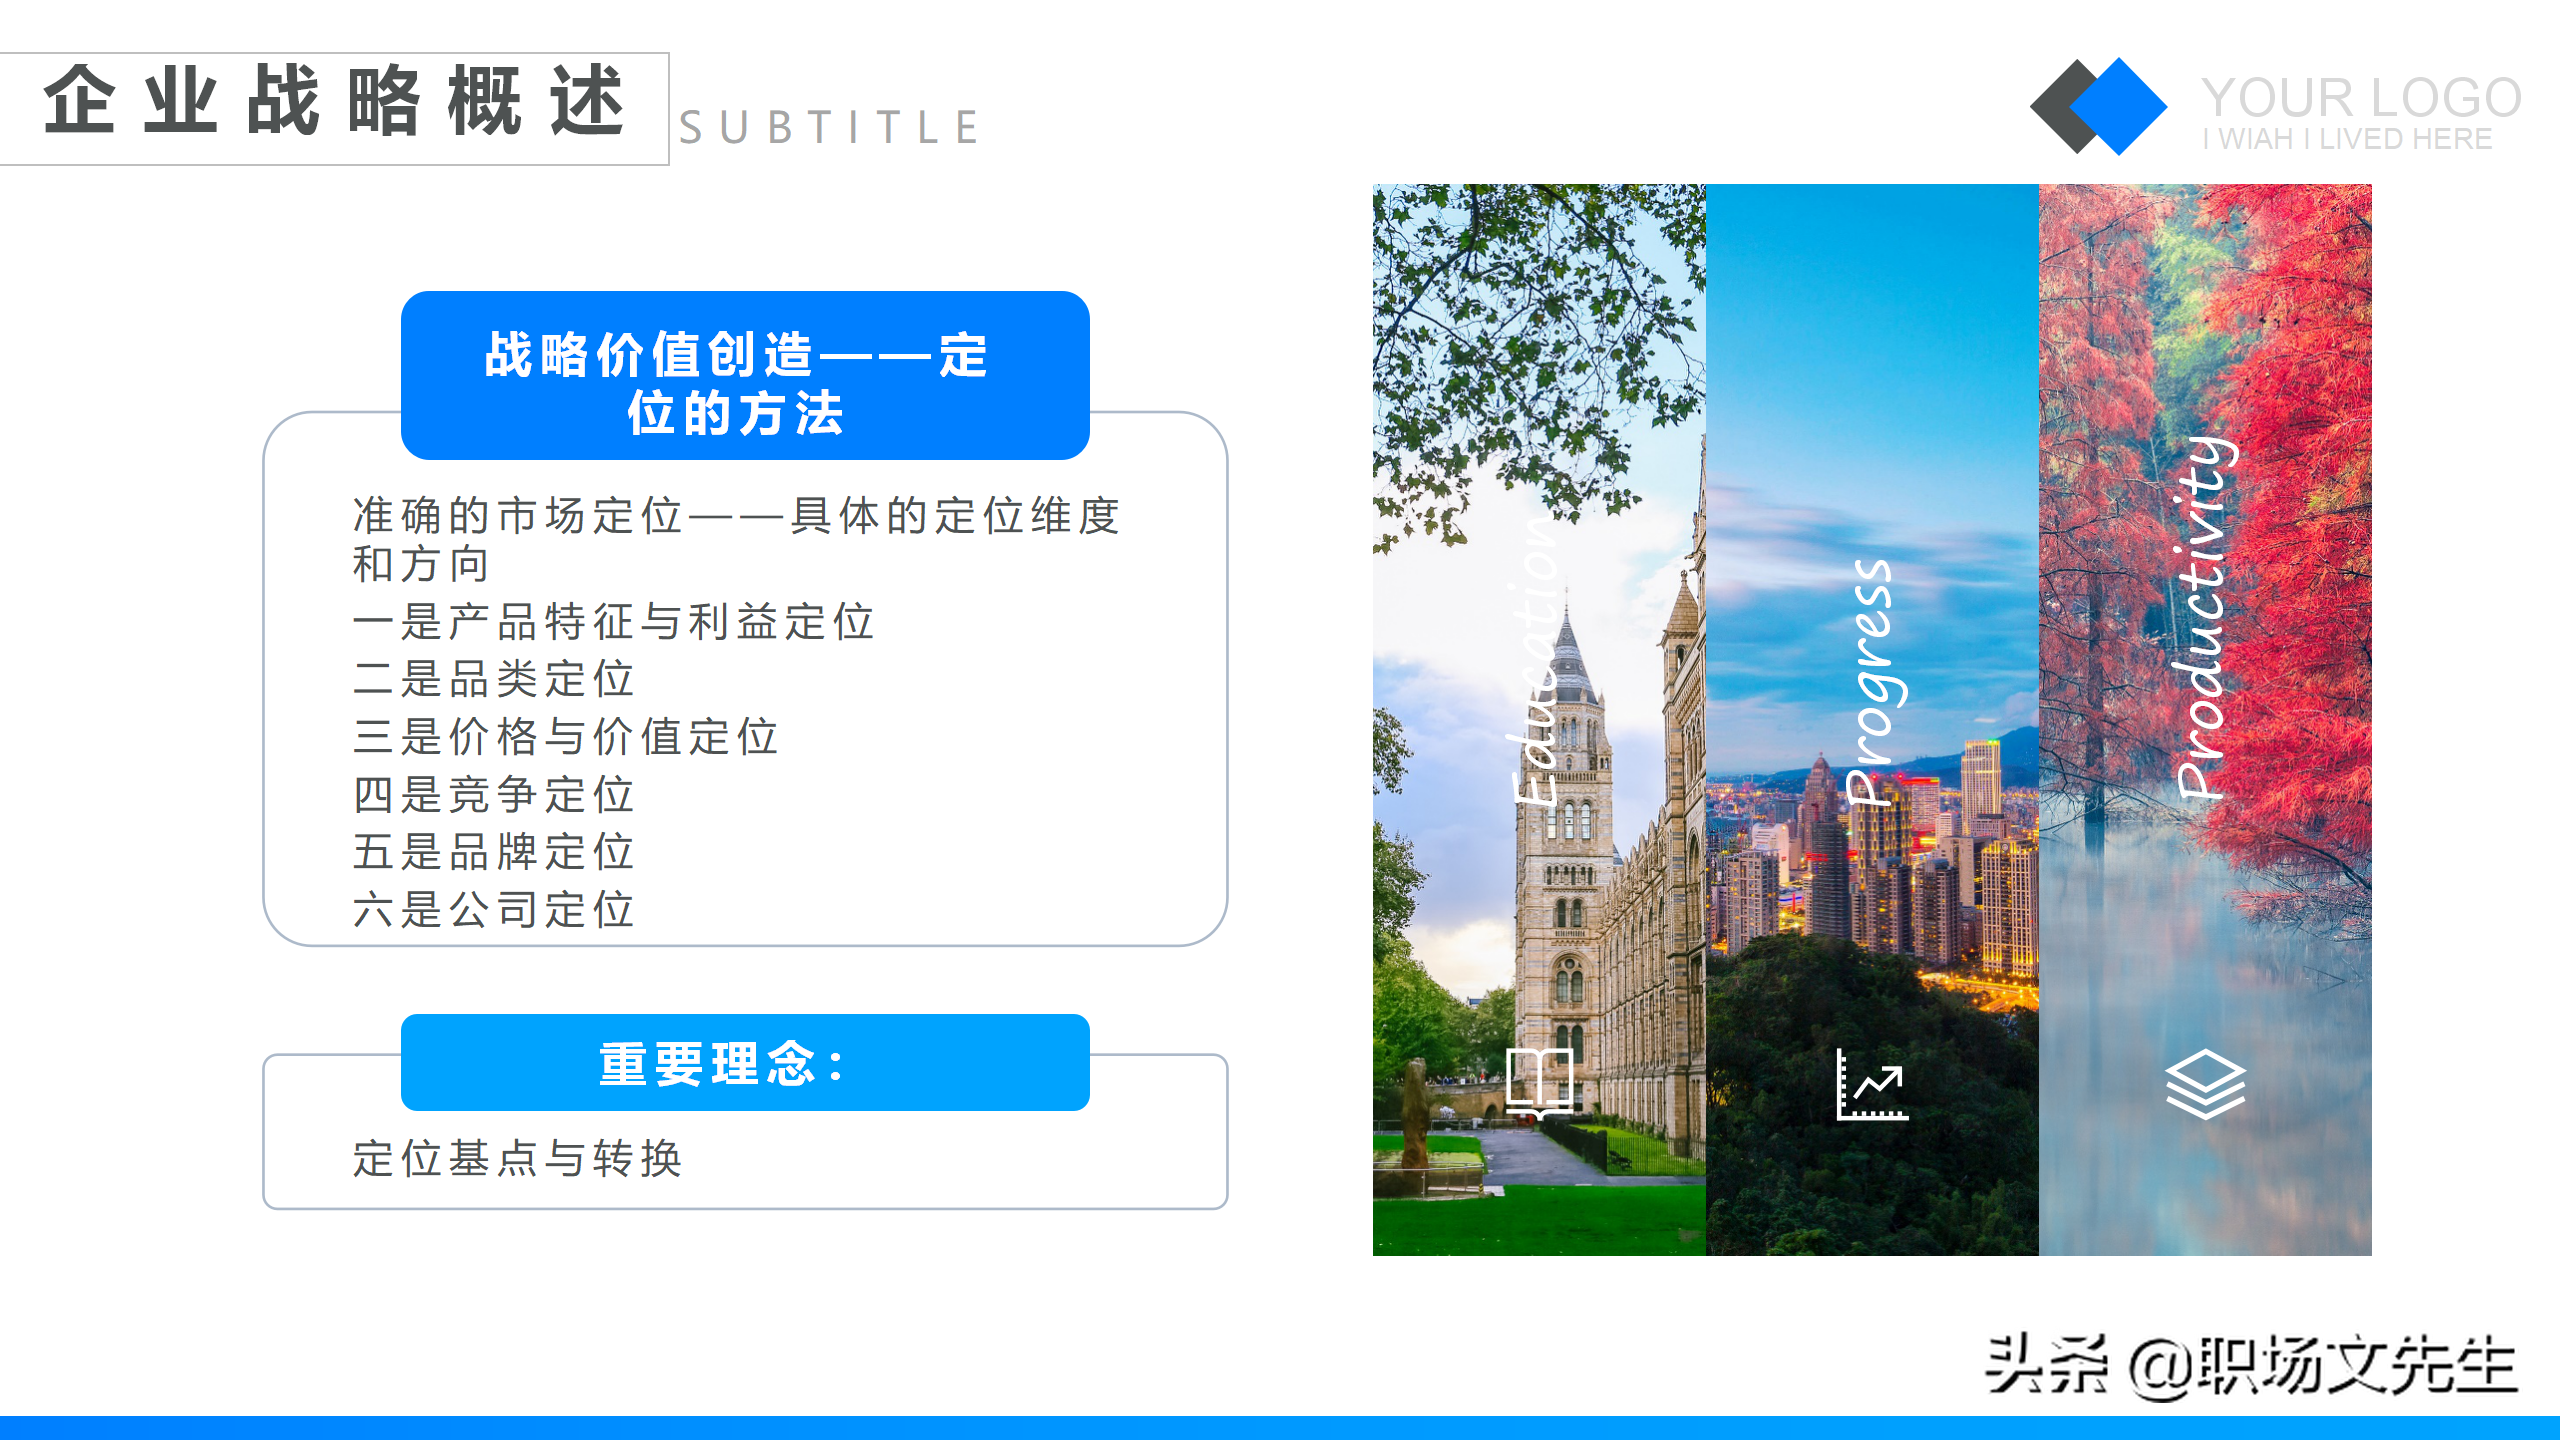Screen dimensions: 2560x1440
Task: Select the rising chart icon on Progress image
Action: [1874, 1083]
